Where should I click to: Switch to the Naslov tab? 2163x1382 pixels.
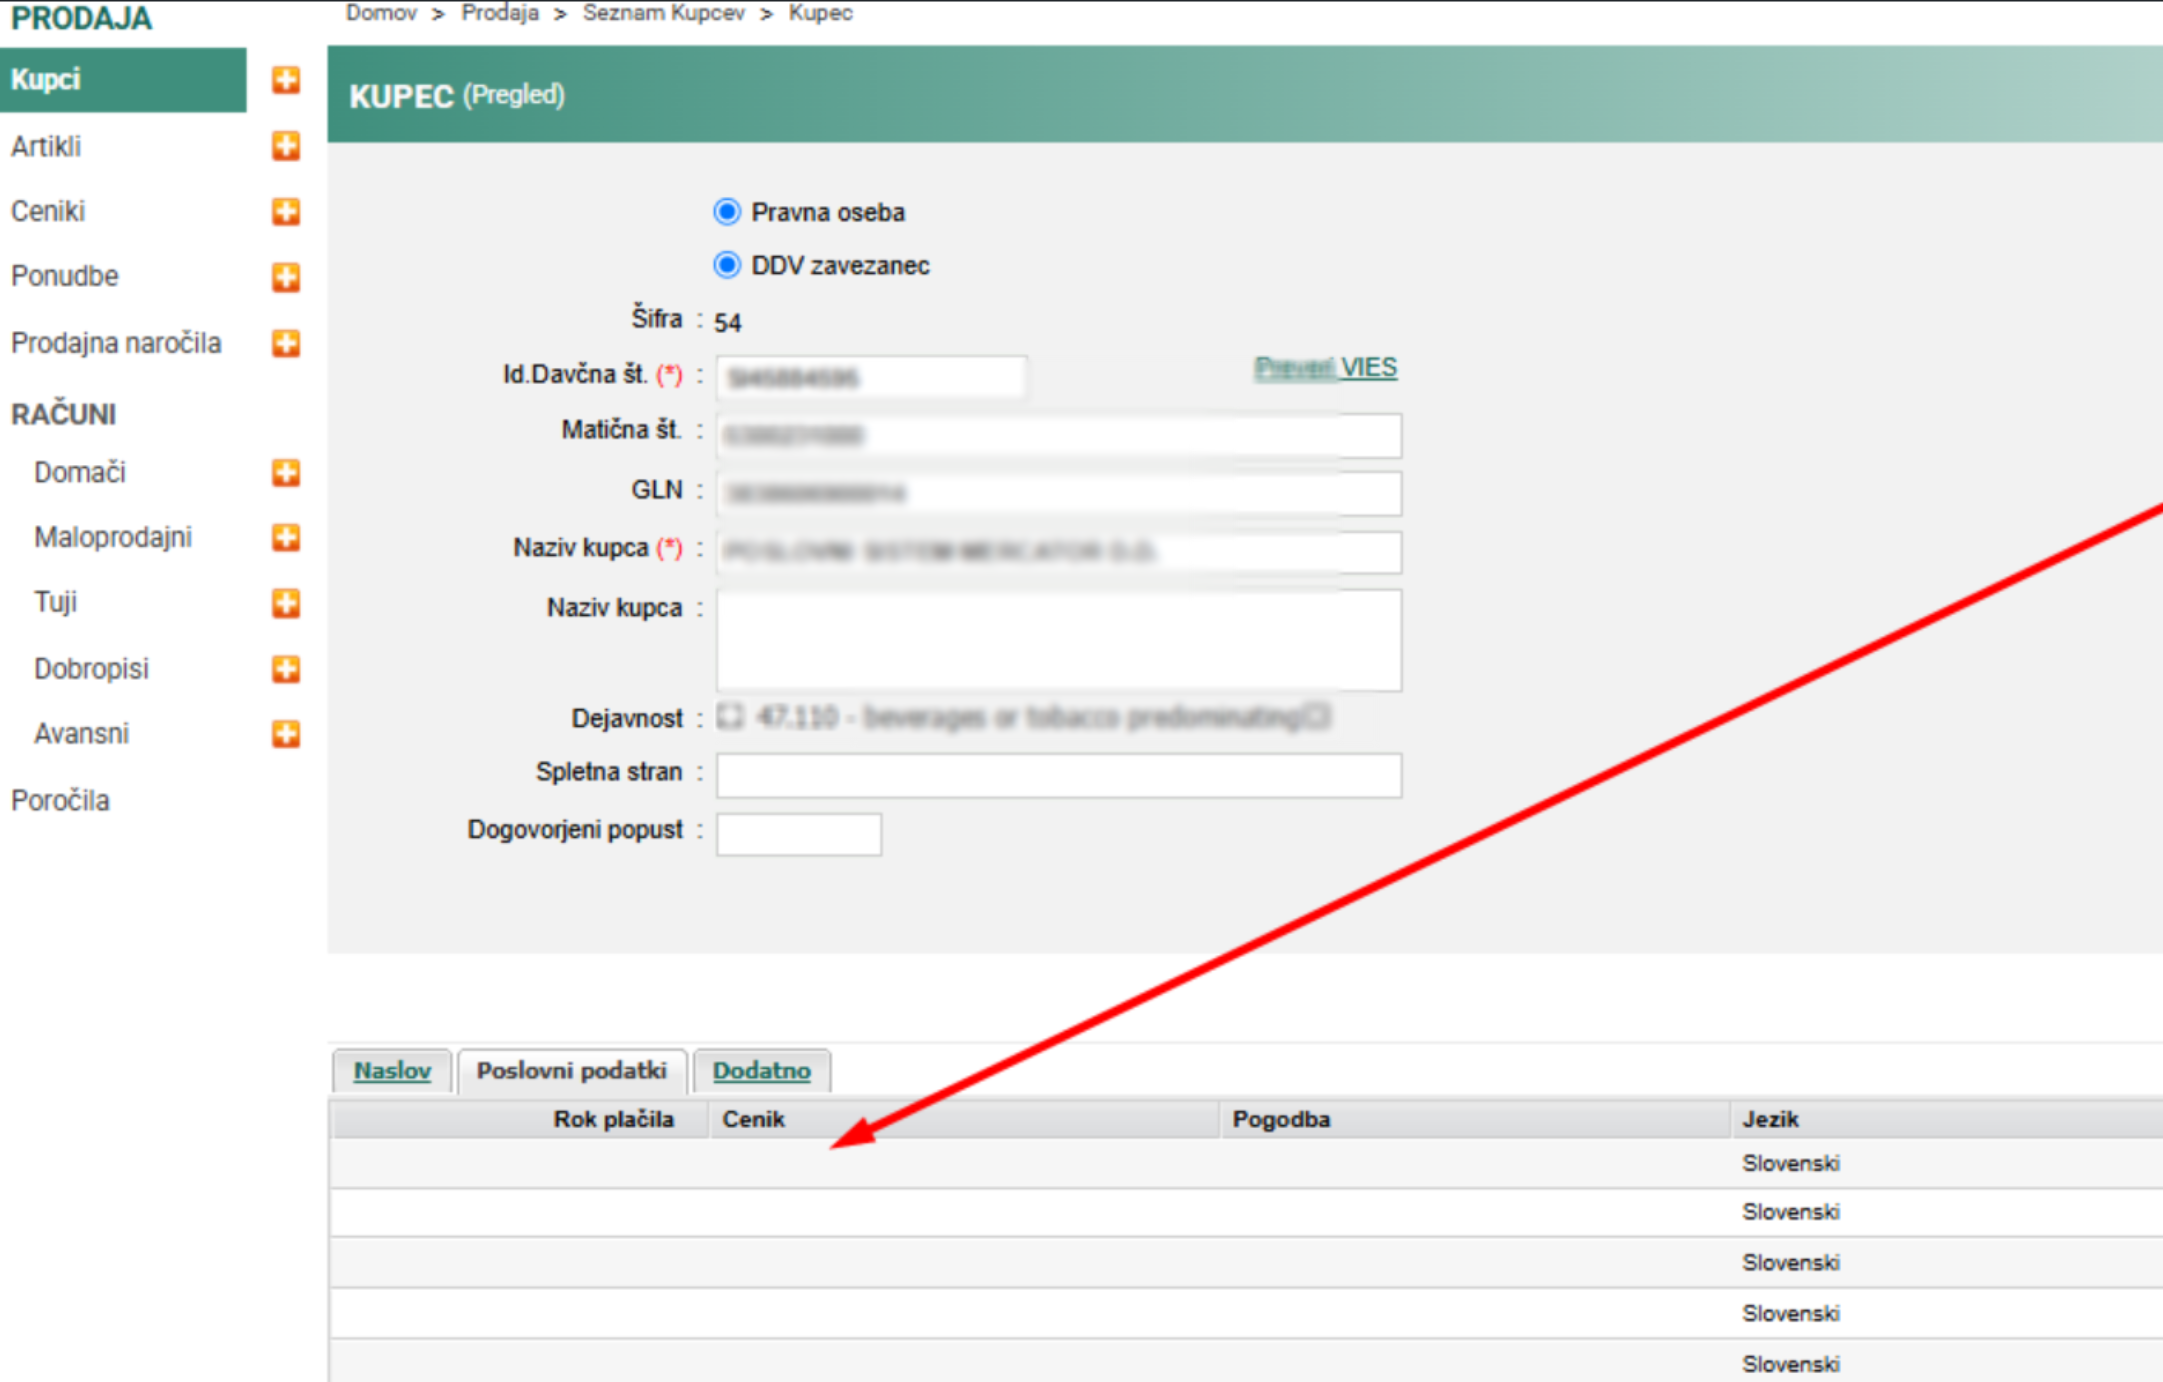click(x=392, y=1071)
